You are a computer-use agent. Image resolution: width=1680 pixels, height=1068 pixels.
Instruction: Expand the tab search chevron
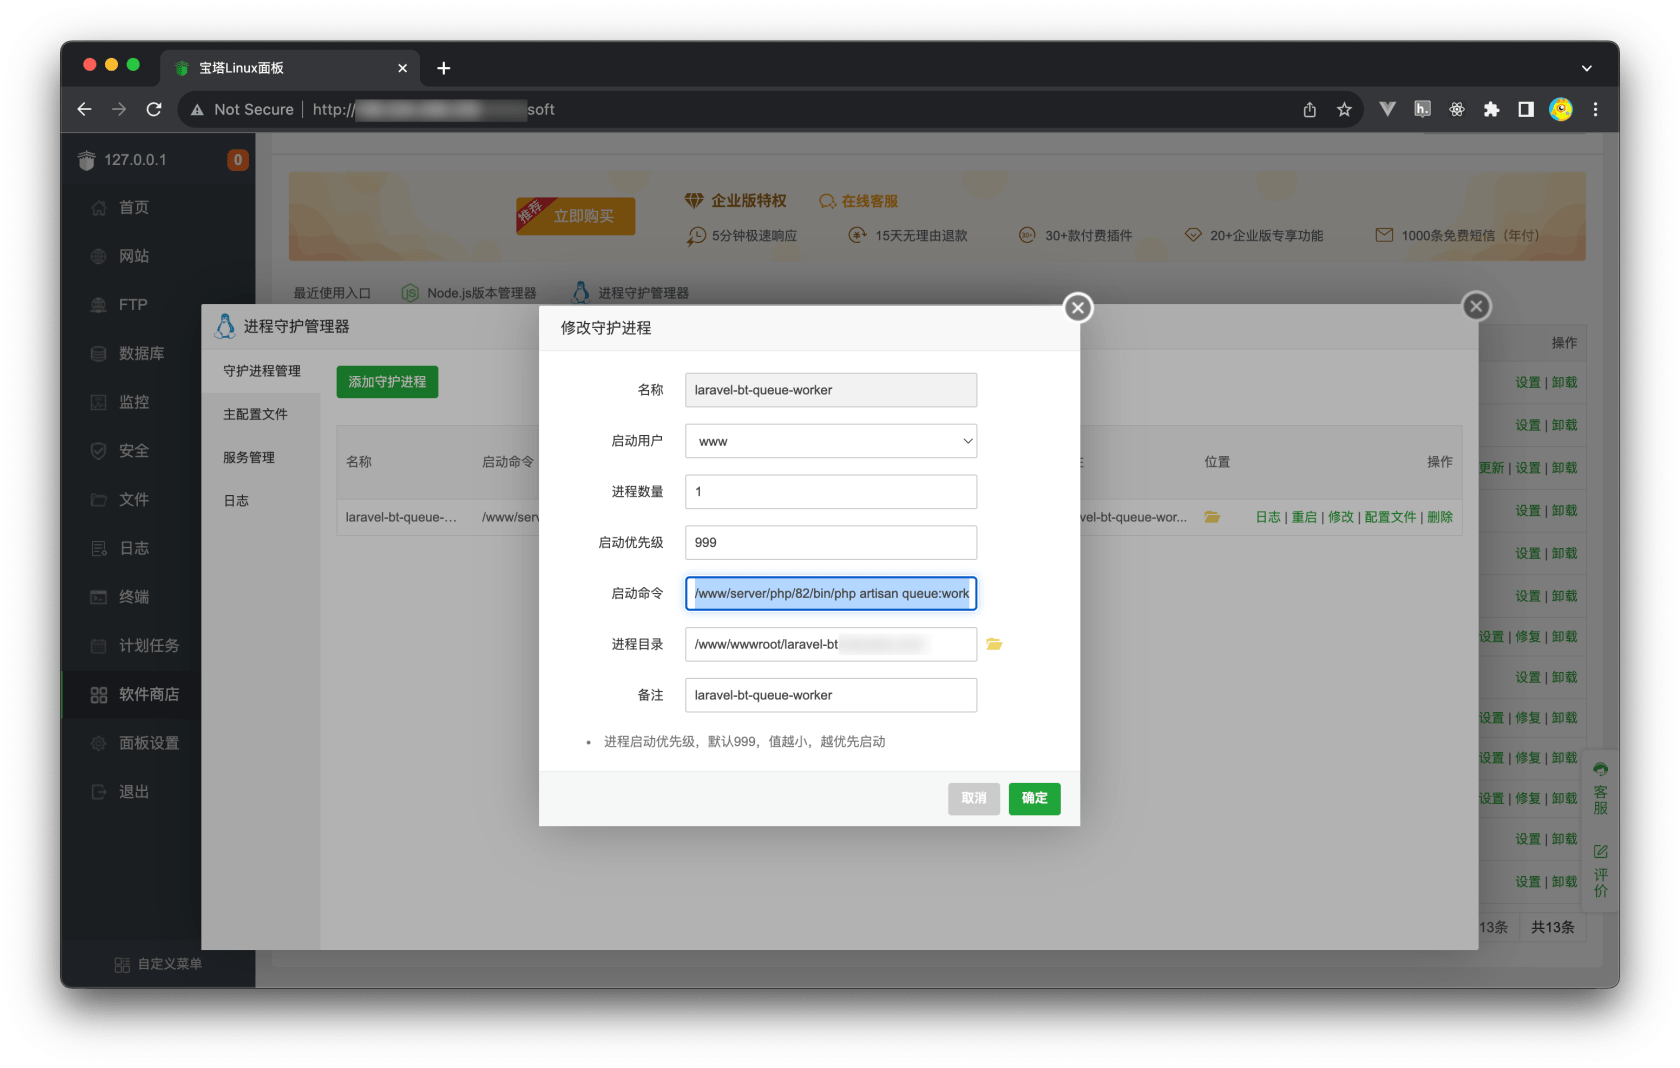coord(1587,68)
